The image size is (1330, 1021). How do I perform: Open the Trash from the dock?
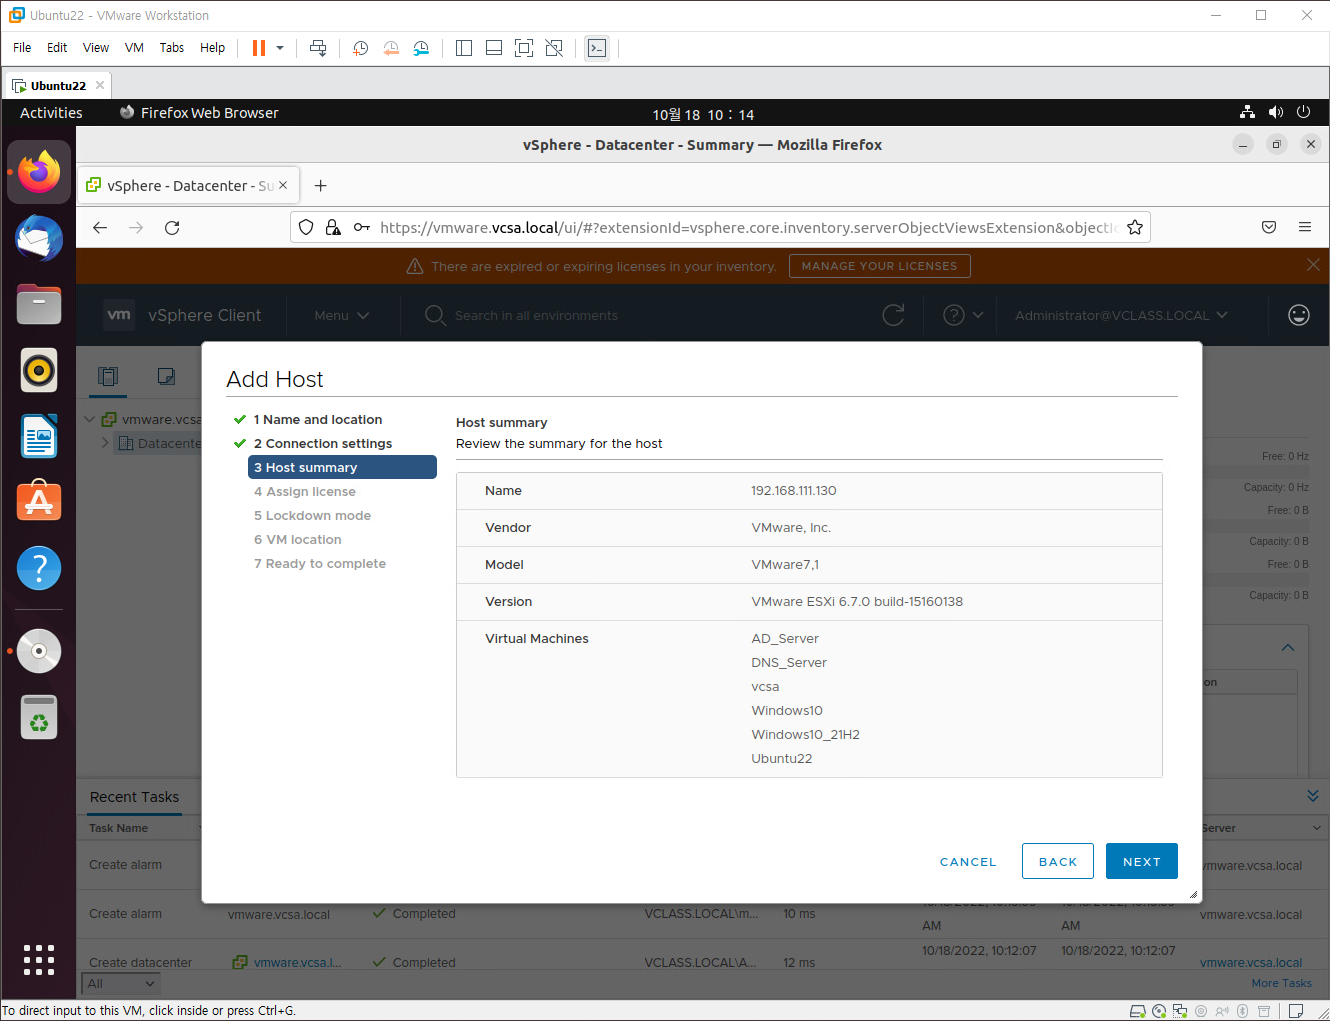point(39,717)
